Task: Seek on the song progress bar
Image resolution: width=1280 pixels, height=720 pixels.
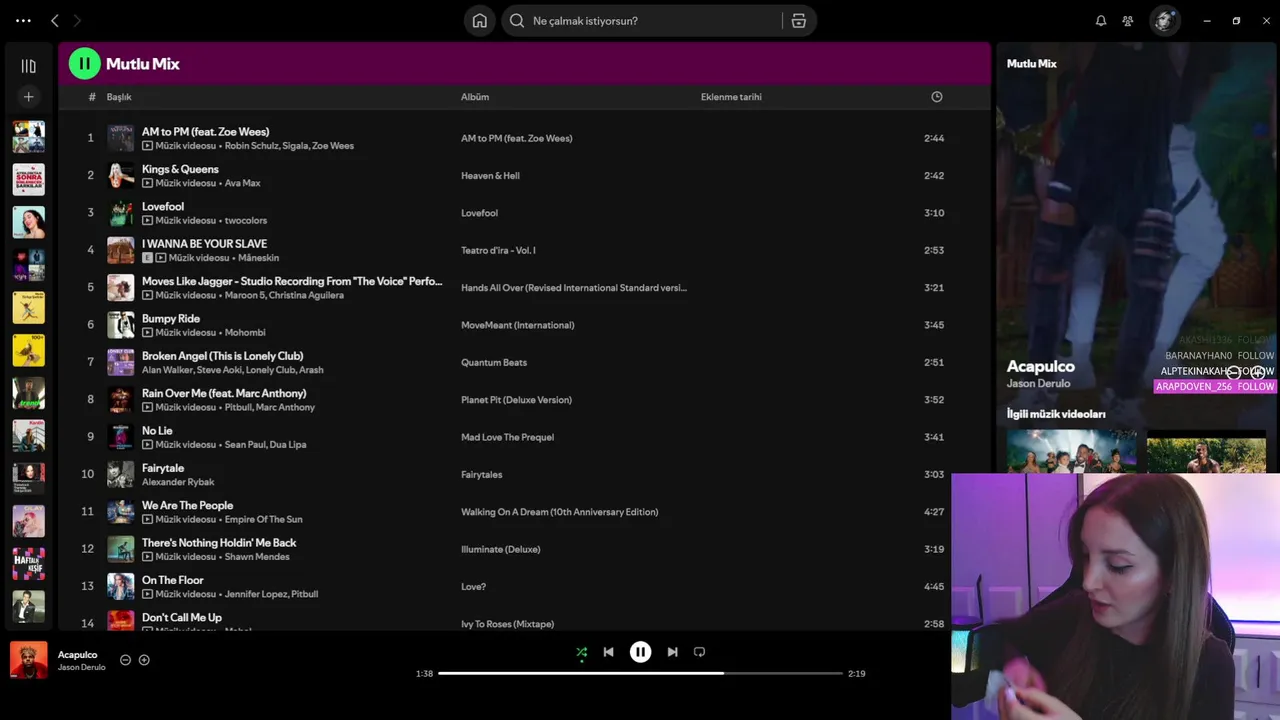Action: pyautogui.click(x=640, y=673)
